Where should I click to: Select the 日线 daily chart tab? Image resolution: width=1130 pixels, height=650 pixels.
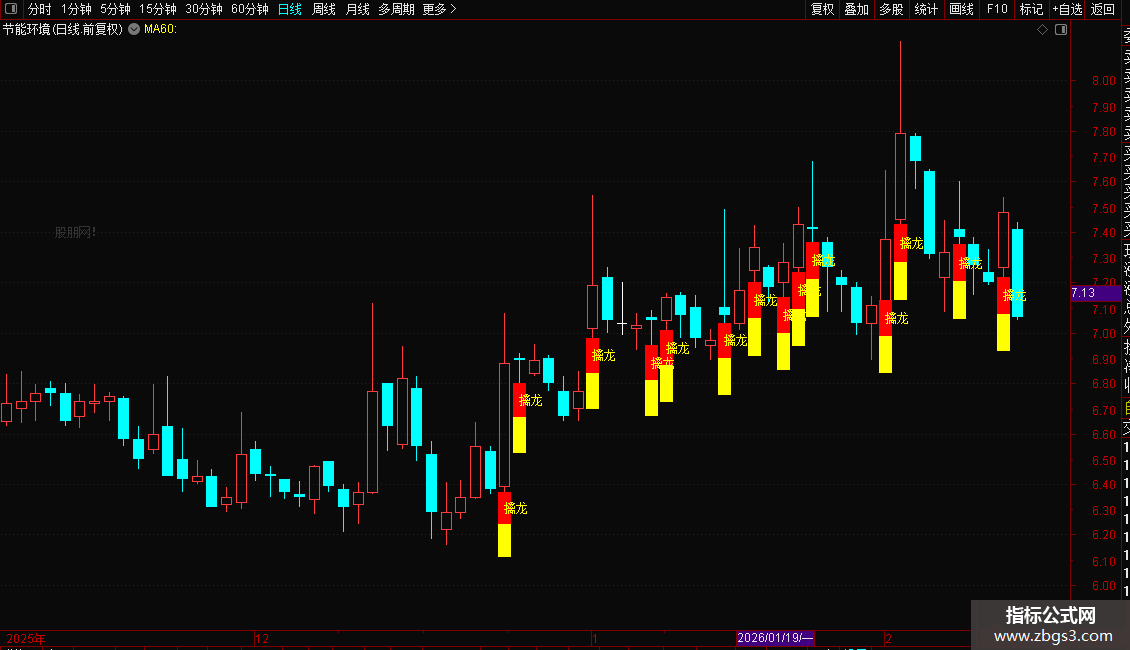290,9
